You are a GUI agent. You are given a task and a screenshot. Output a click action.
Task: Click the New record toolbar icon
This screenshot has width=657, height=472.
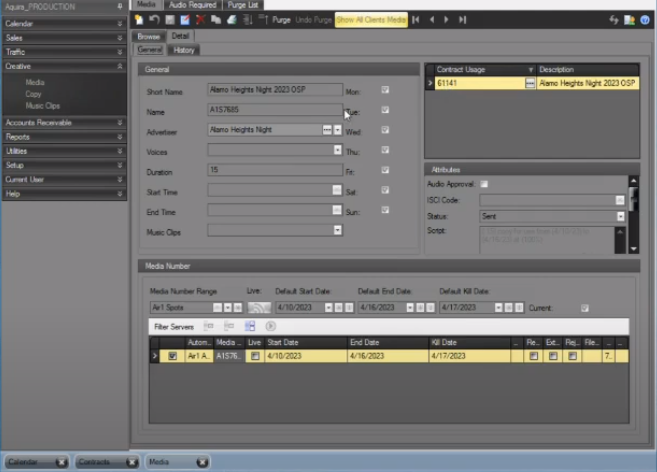(x=139, y=20)
